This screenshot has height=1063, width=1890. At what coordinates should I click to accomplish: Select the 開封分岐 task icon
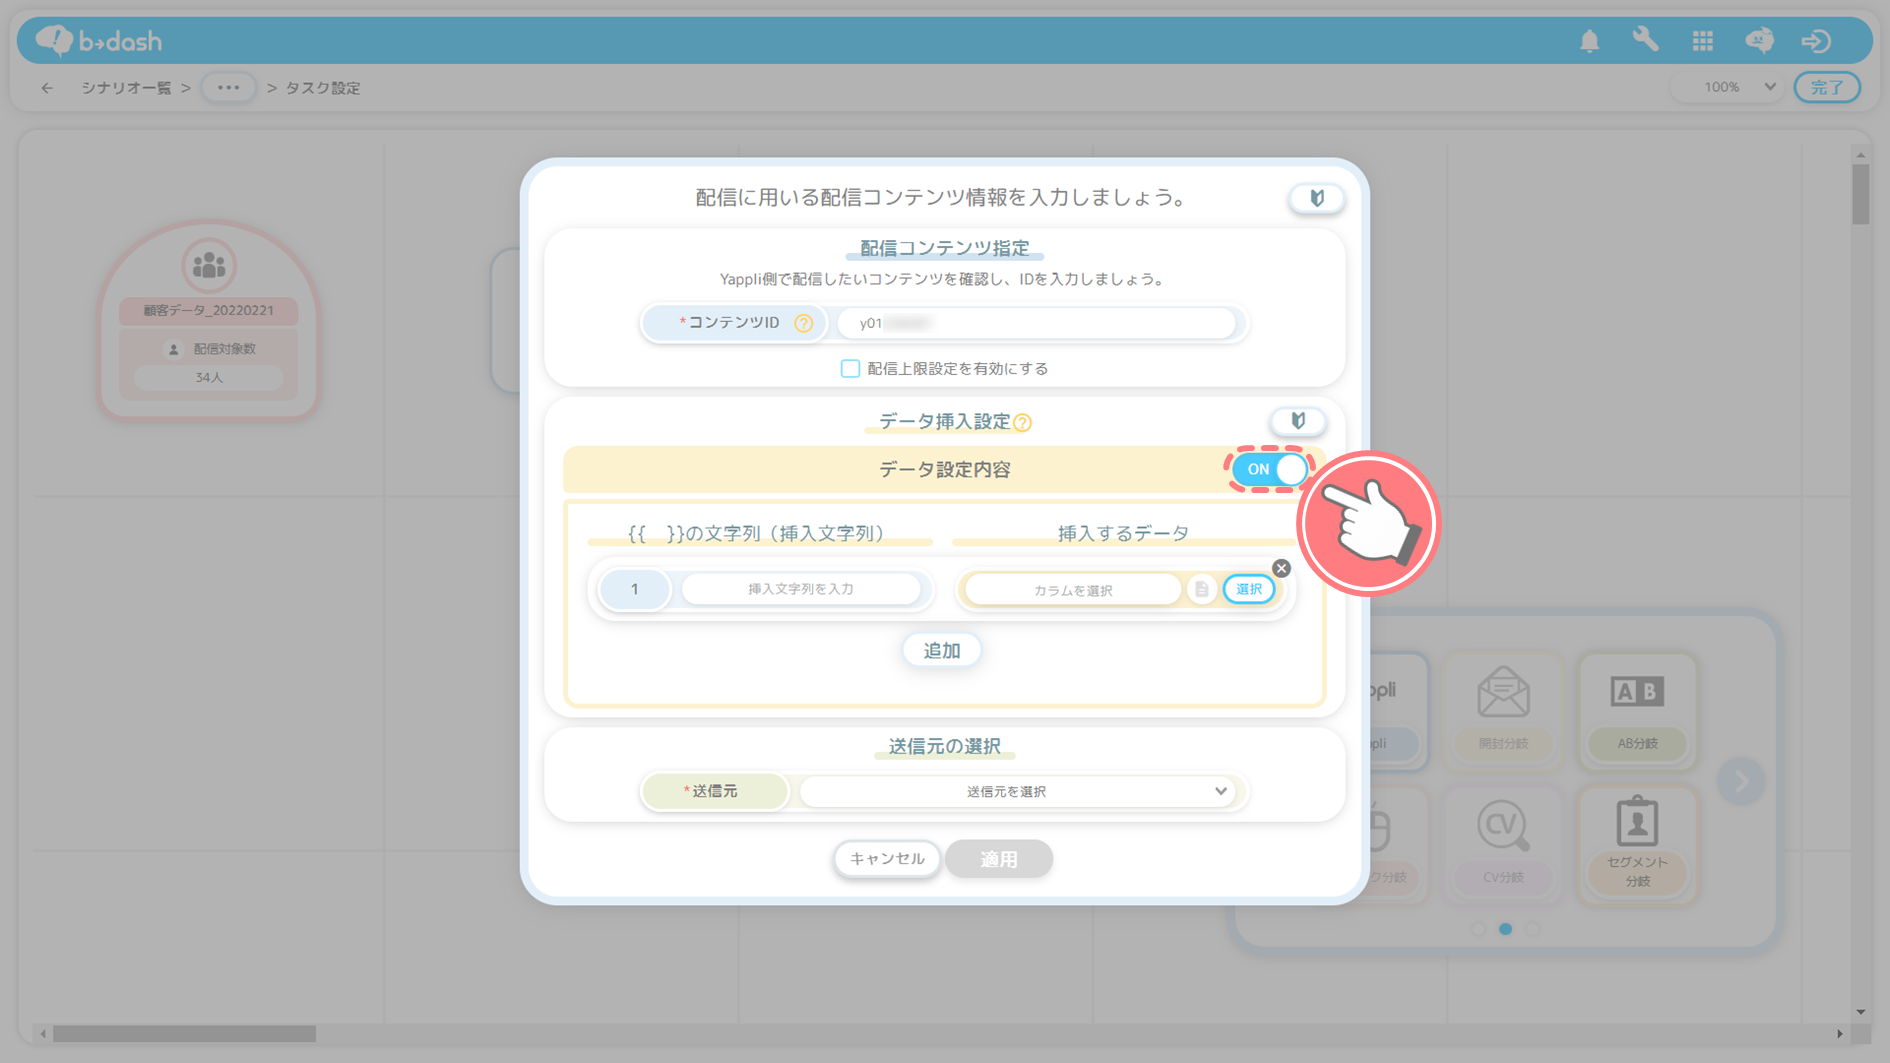1503,711
